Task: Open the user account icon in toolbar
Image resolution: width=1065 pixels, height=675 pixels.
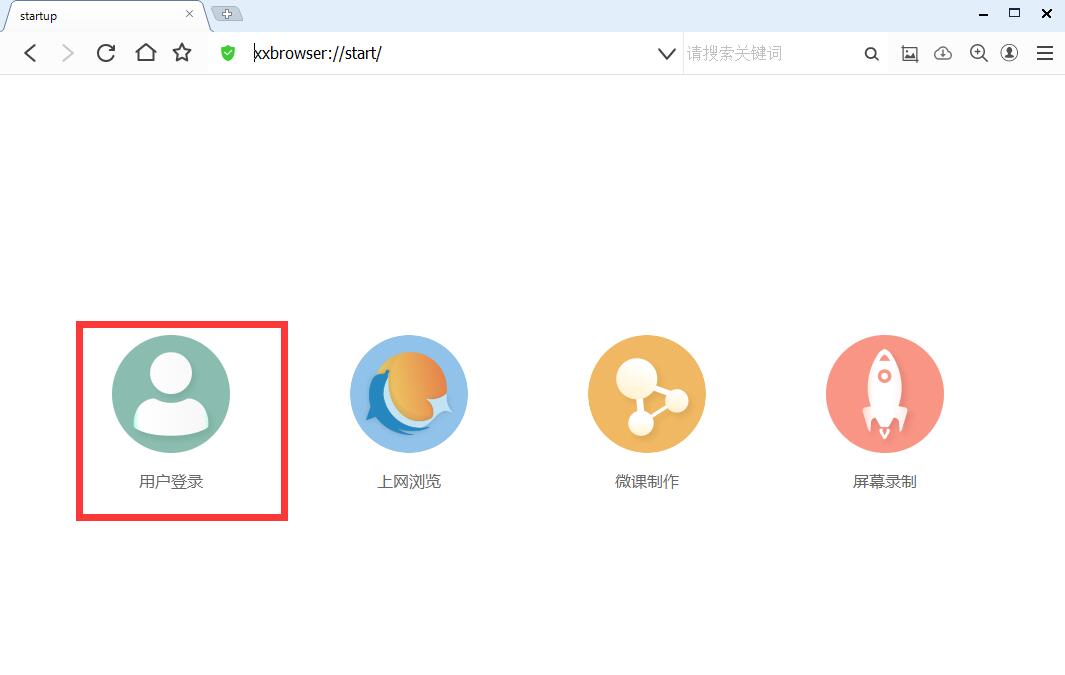Action: (1009, 53)
